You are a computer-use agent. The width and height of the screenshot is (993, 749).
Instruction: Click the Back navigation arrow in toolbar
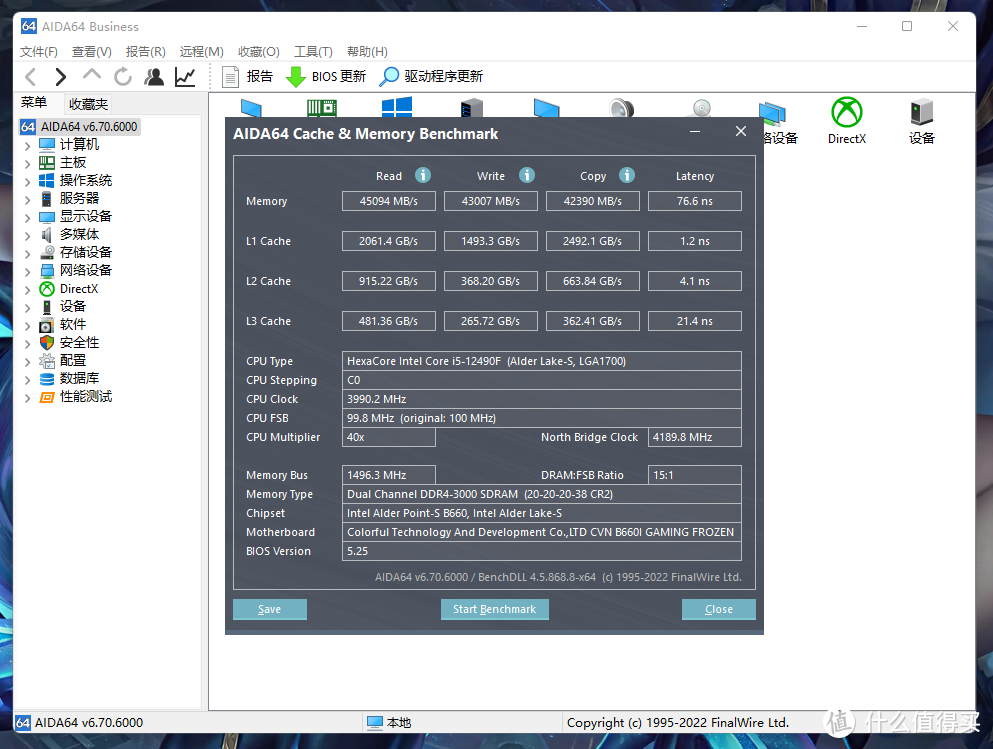pyautogui.click(x=31, y=77)
